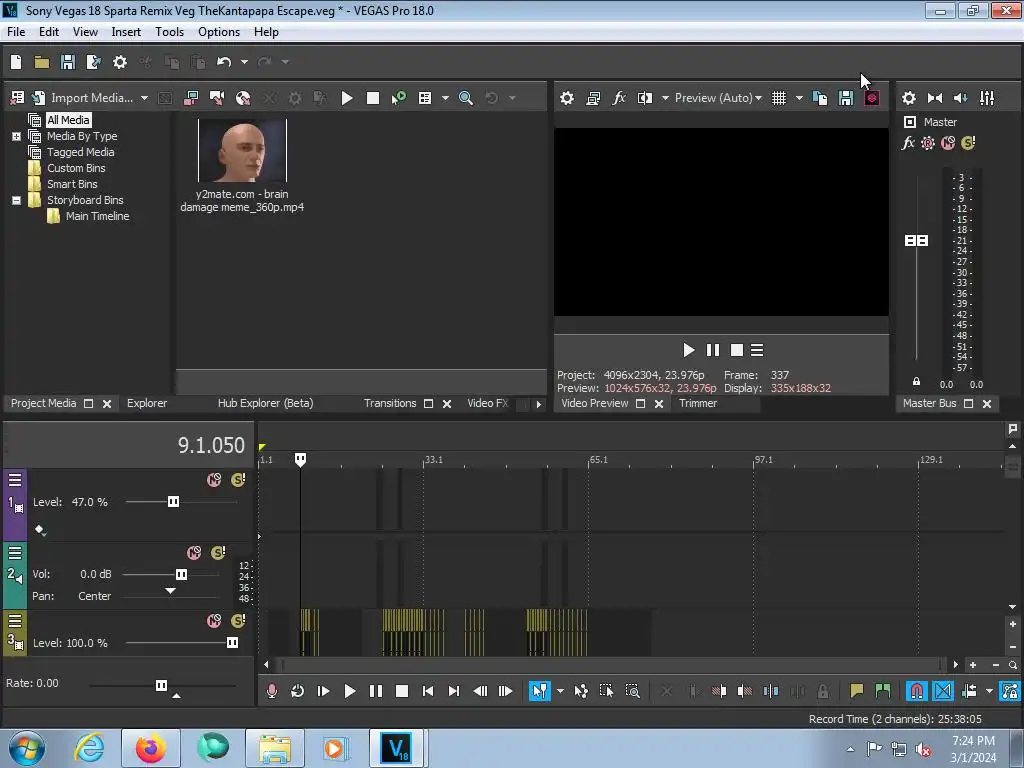Open track 3 hamburger menu
The image size is (1024, 768).
15,620
